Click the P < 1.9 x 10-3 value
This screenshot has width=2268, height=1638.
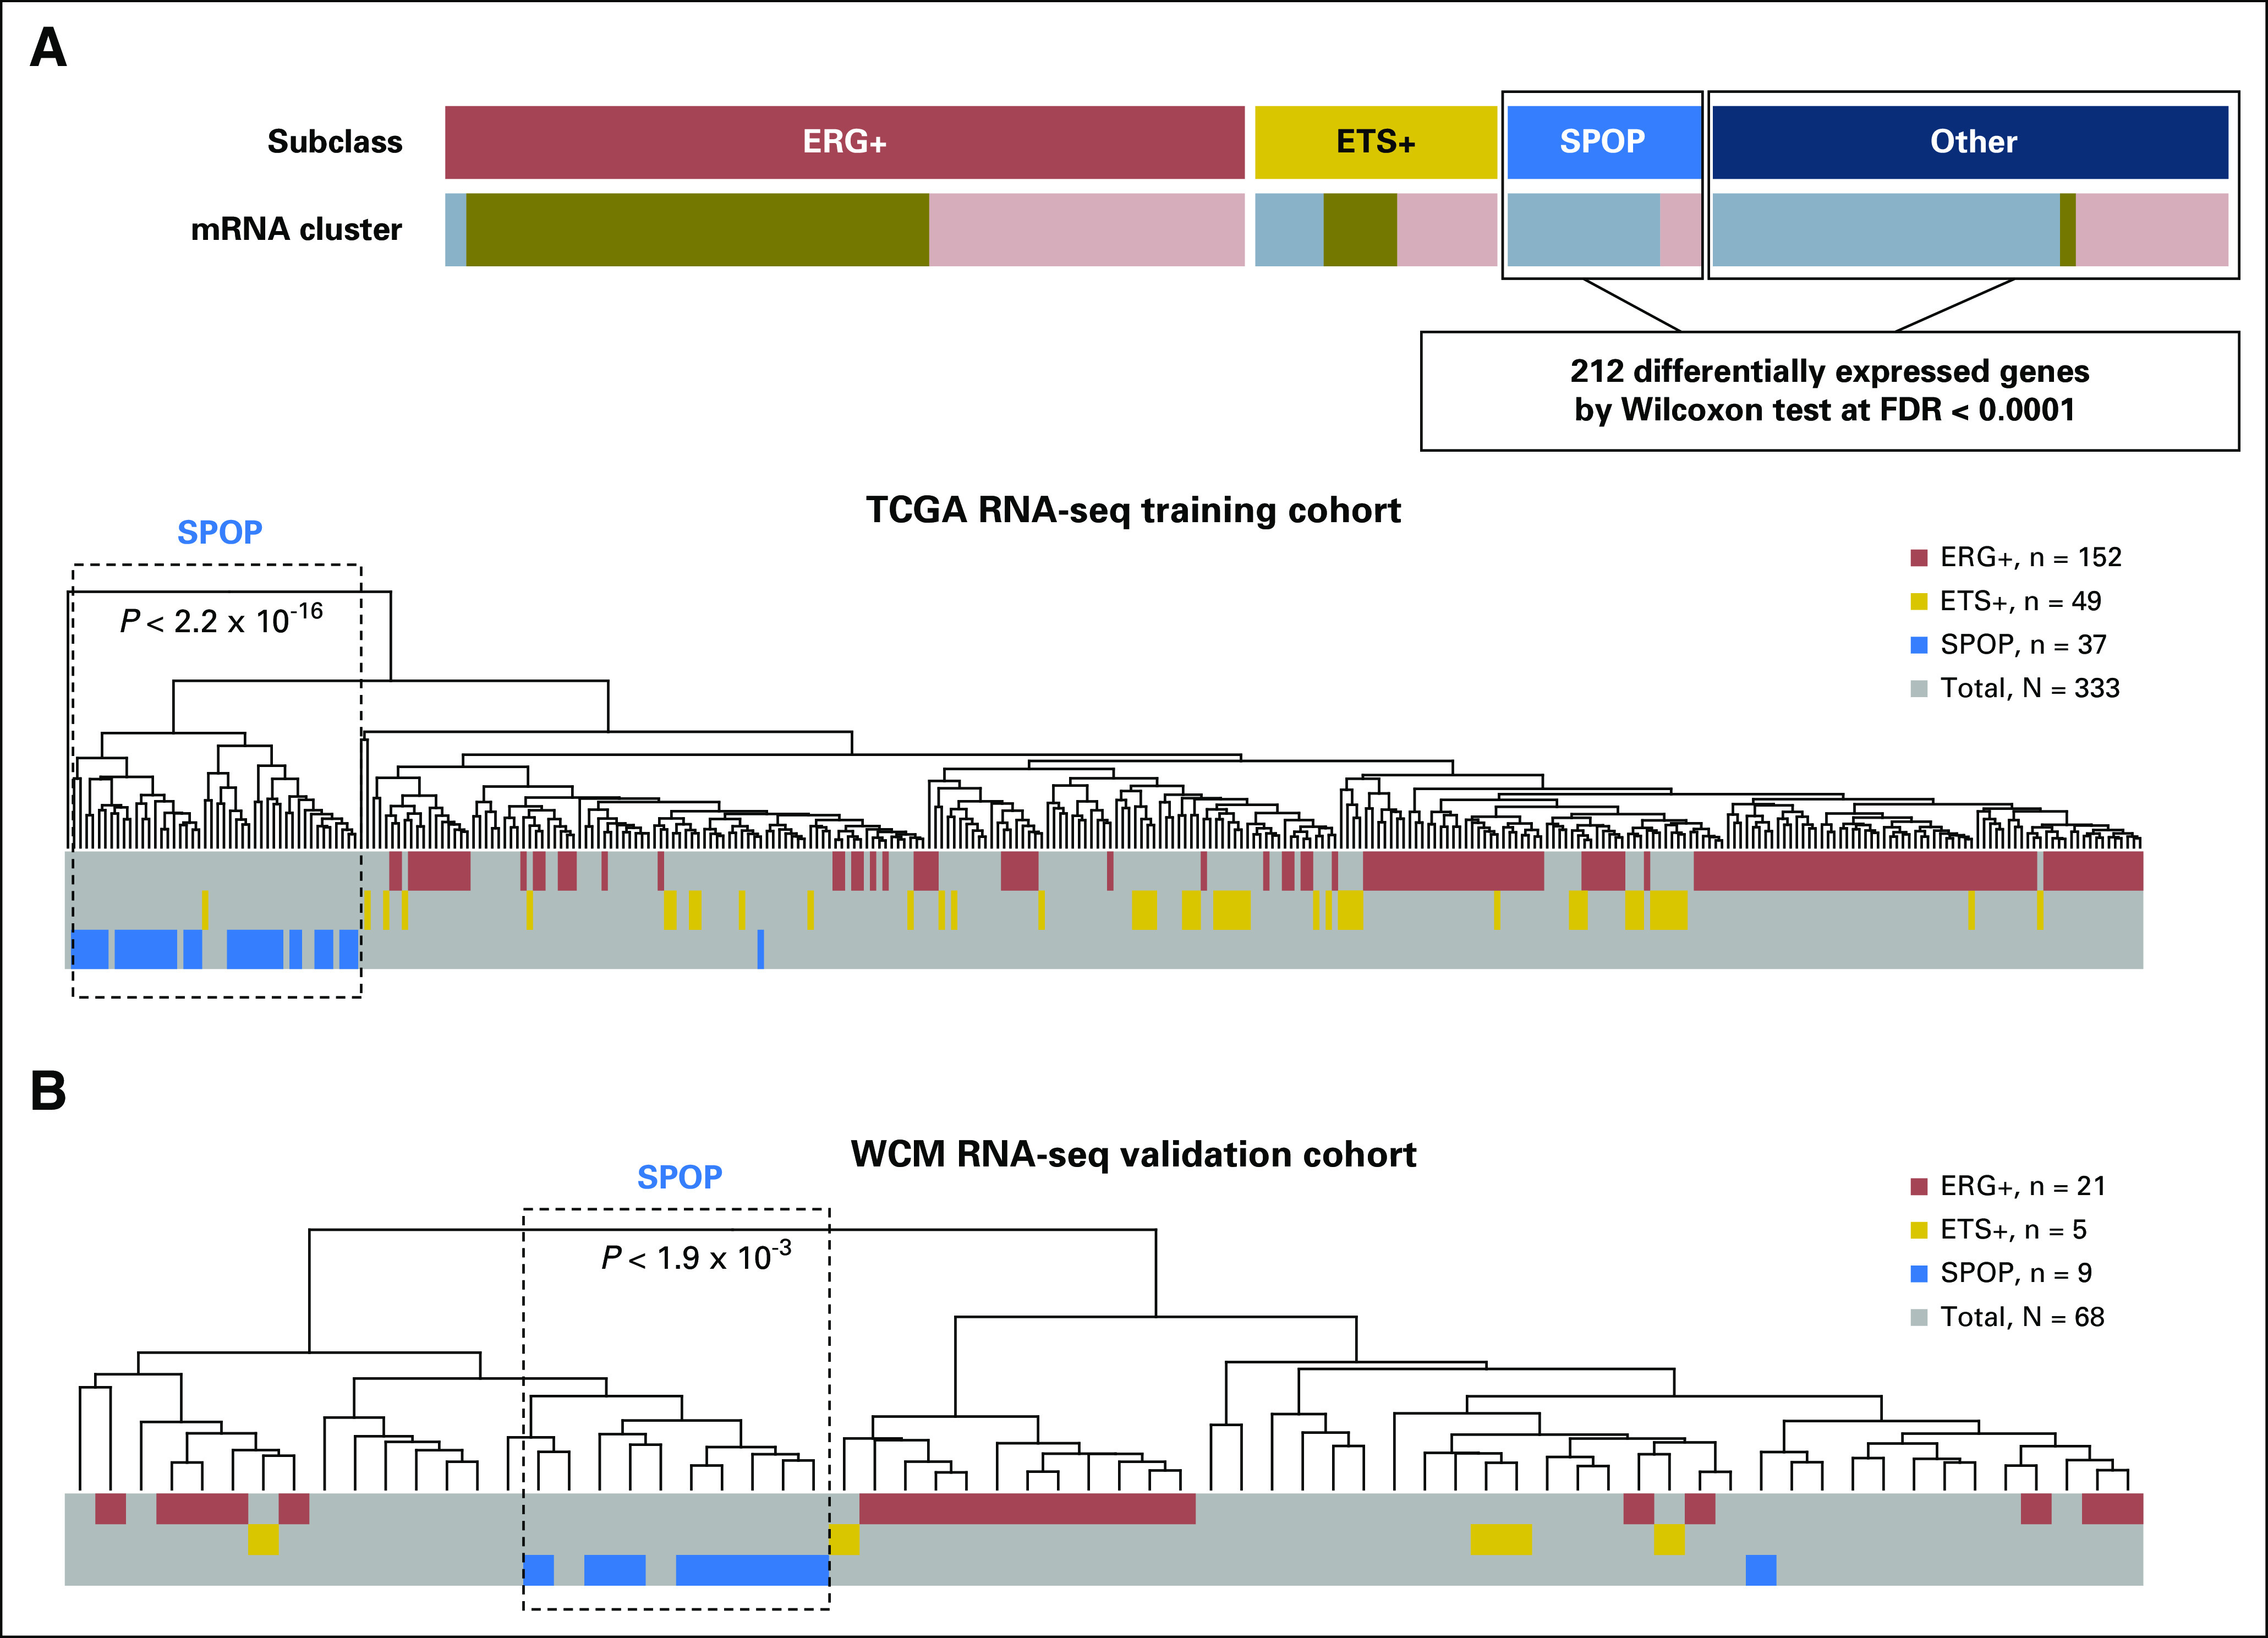click(x=696, y=1256)
